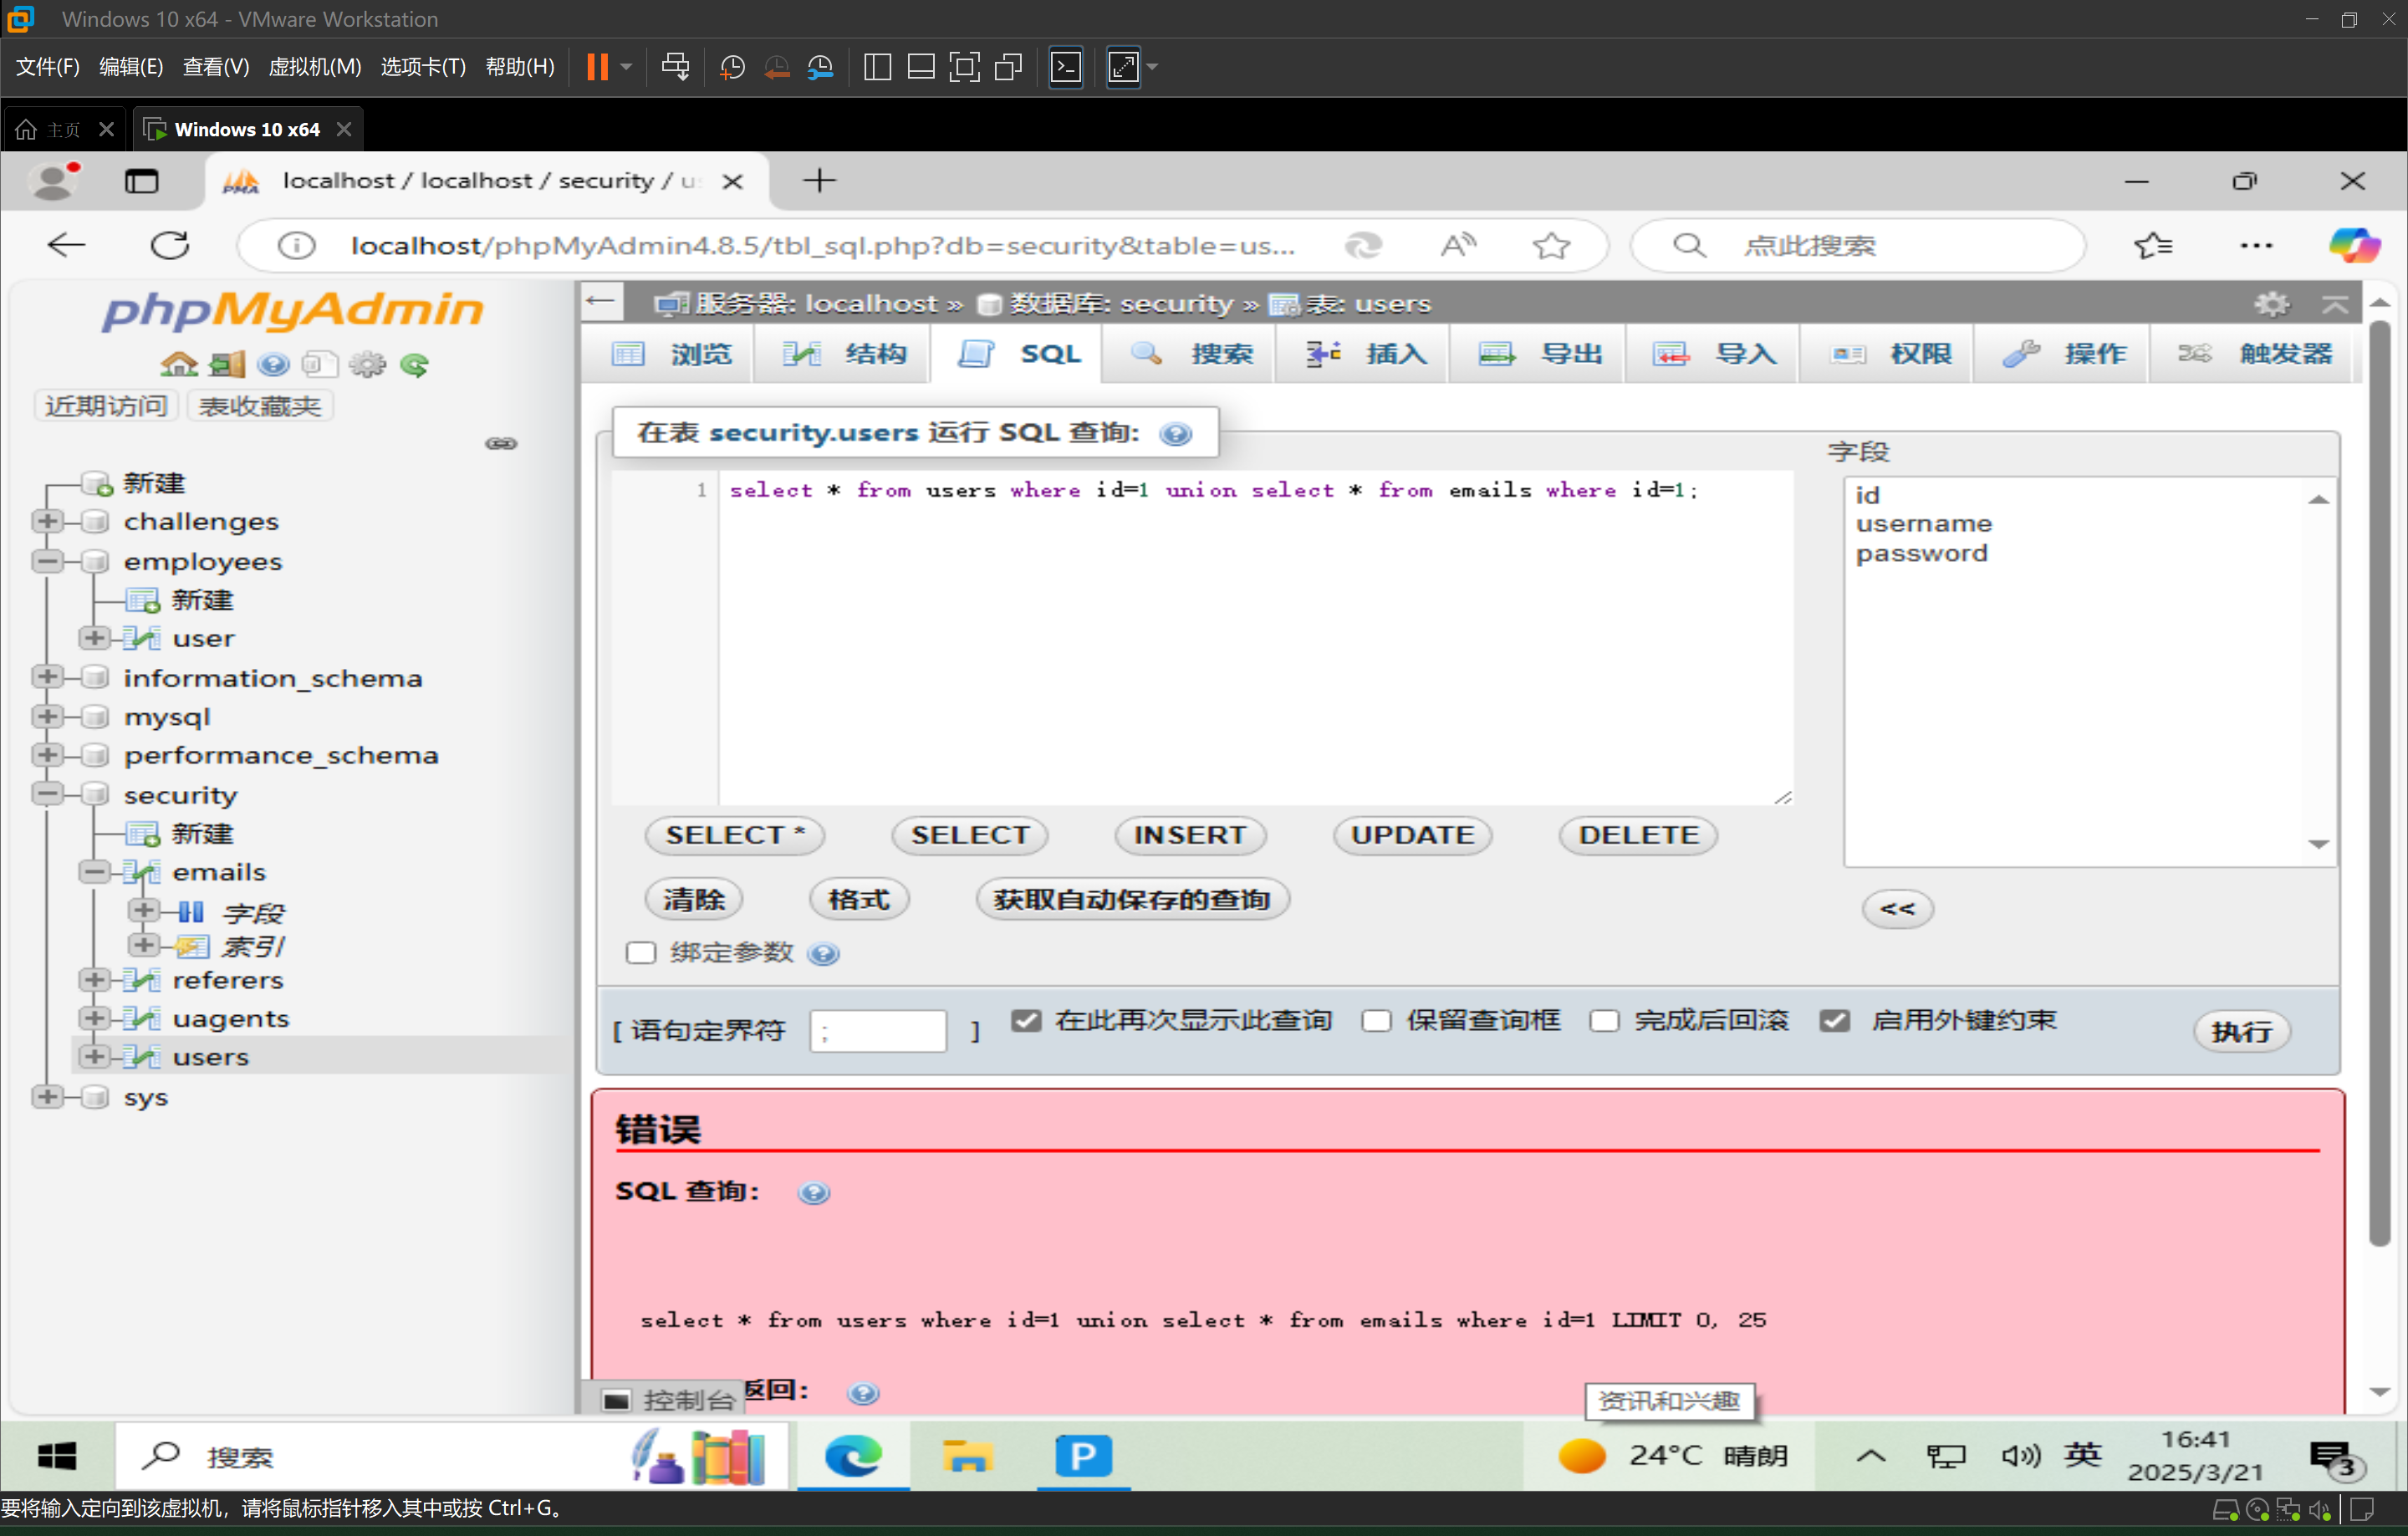Take VMware snapshot clock icon
The image size is (2408, 1536).
pyautogui.click(x=732, y=67)
